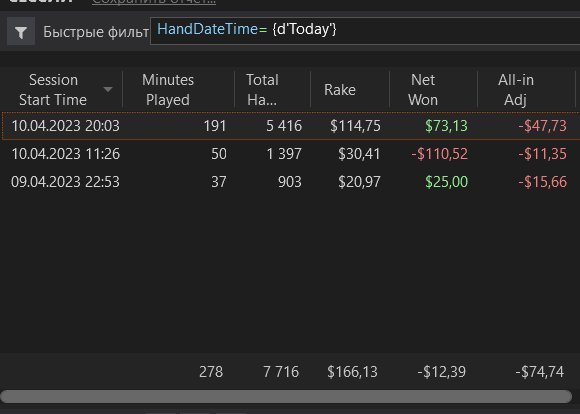Sort by Rake column header
This screenshot has width=580, height=414.
[340, 90]
